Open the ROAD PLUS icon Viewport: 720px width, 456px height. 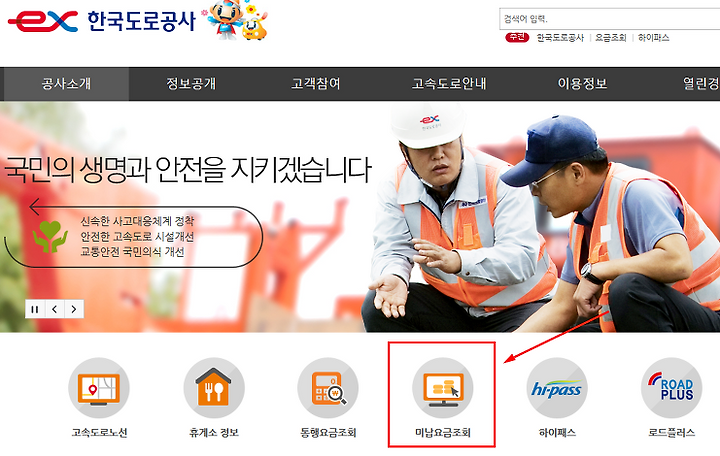click(671, 388)
